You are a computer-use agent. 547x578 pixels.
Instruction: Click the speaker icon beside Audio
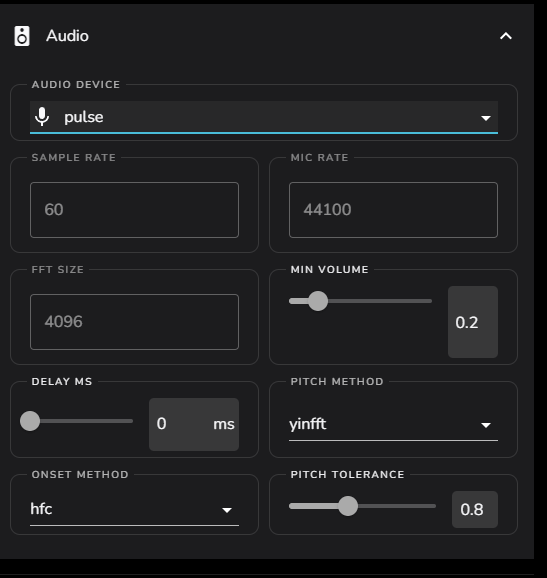point(22,36)
